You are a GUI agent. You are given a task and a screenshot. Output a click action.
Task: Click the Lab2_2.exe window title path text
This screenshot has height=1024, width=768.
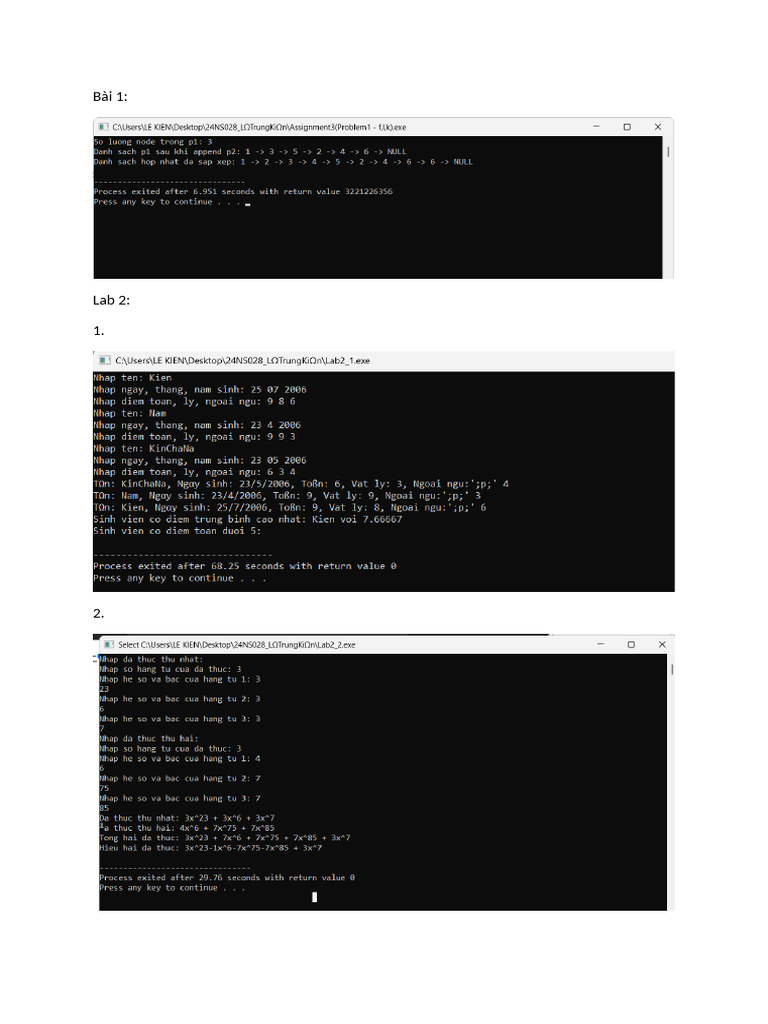point(237,645)
